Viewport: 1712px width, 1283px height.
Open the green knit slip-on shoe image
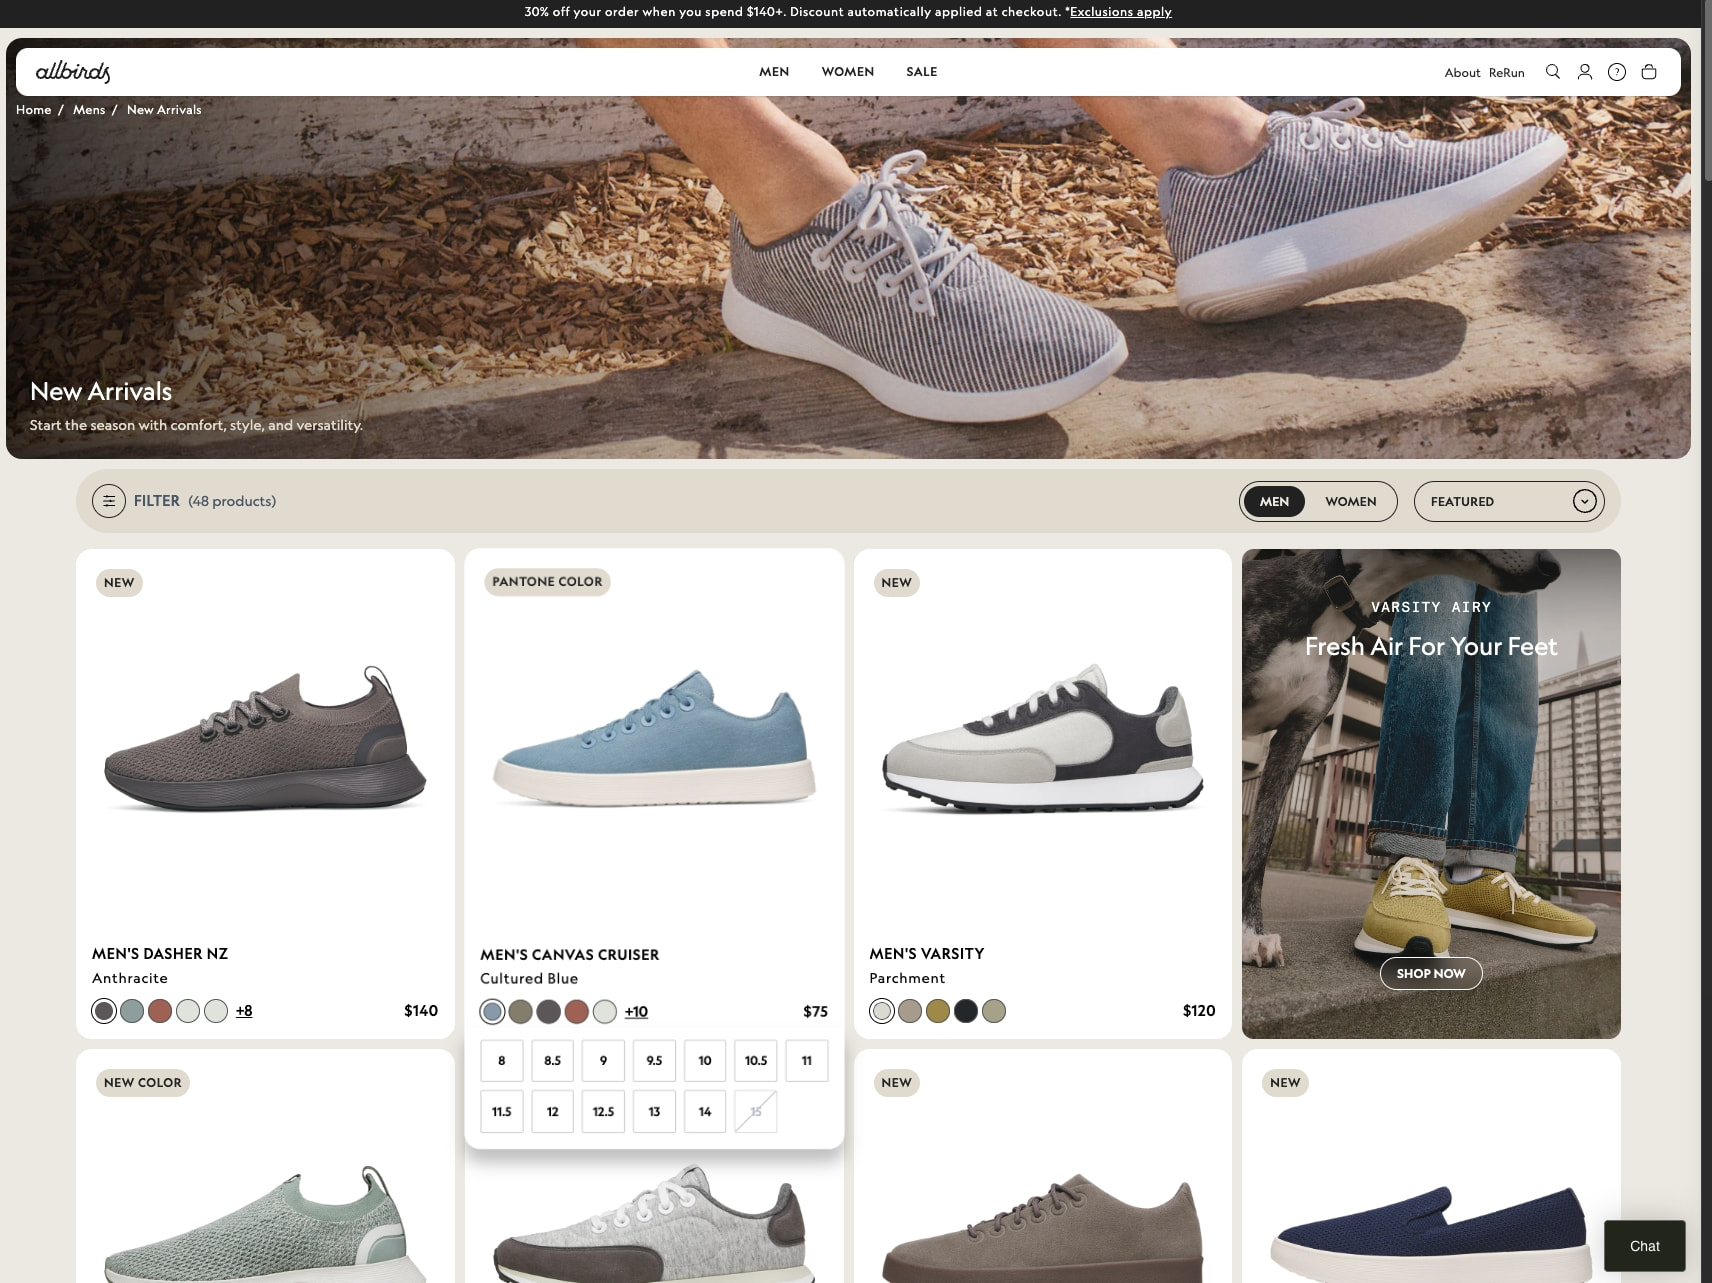click(265, 1225)
